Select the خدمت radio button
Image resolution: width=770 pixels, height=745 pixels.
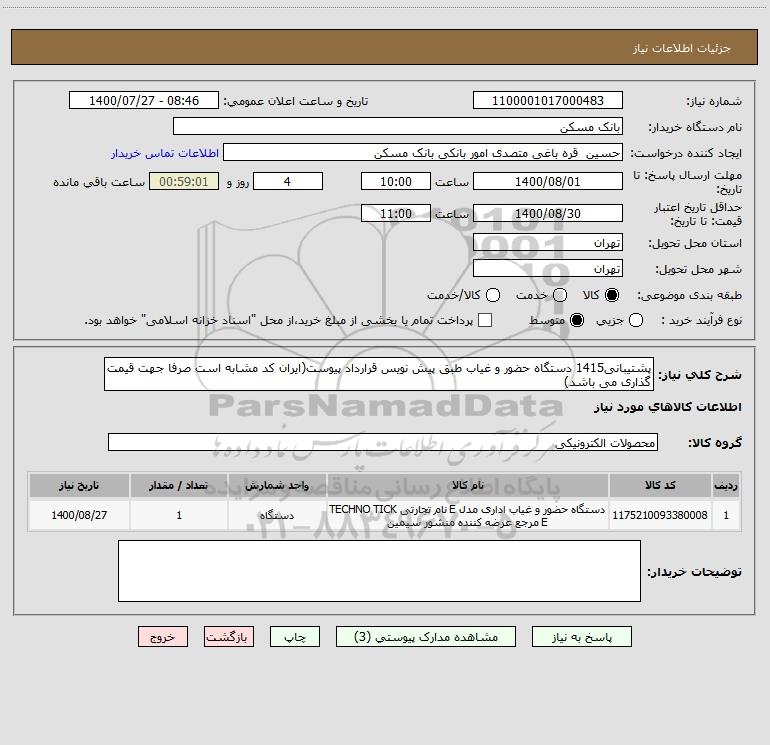click(560, 295)
